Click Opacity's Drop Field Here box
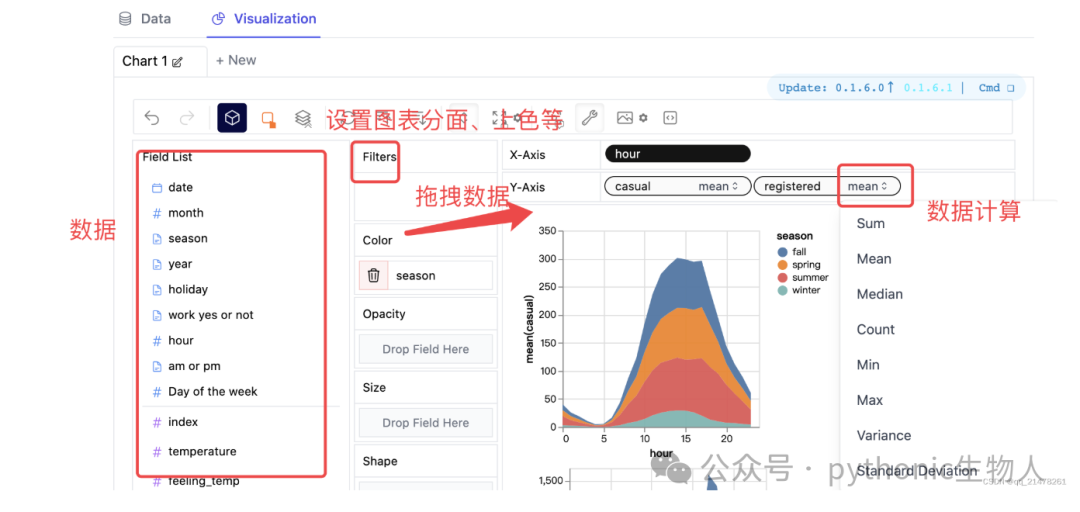Viewport: 1080px width, 512px height. [426, 349]
